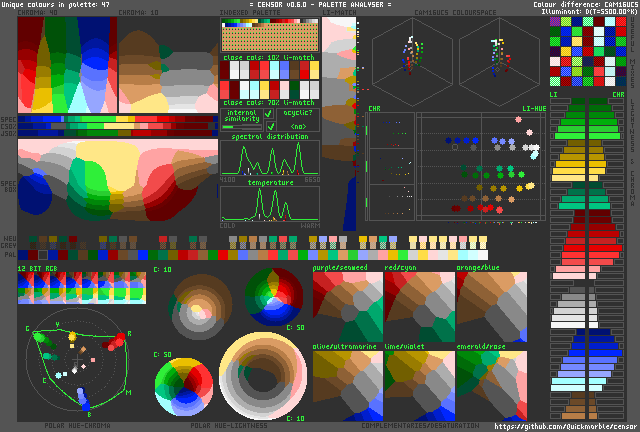
Task: Click the Censor v0.6.0 Palette Analyser title
Action: tap(320, 4)
